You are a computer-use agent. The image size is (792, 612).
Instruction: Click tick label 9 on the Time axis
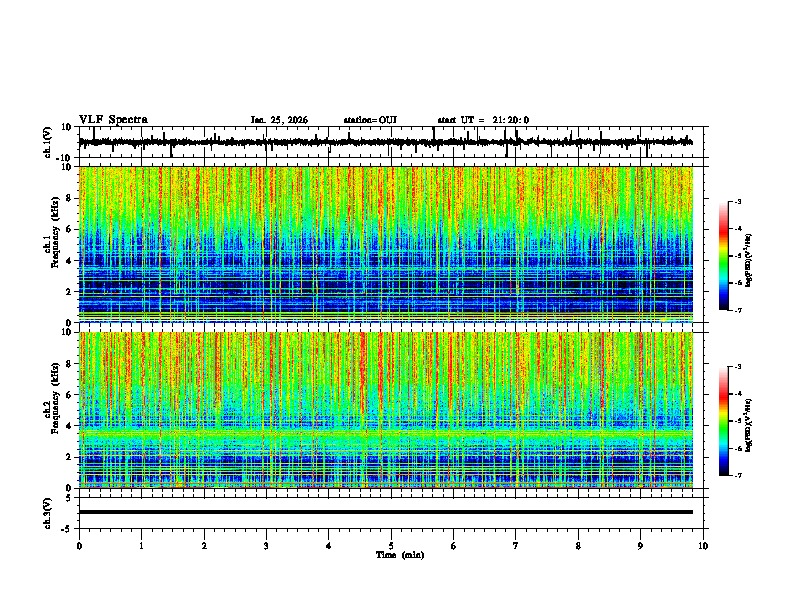point(640,546)
